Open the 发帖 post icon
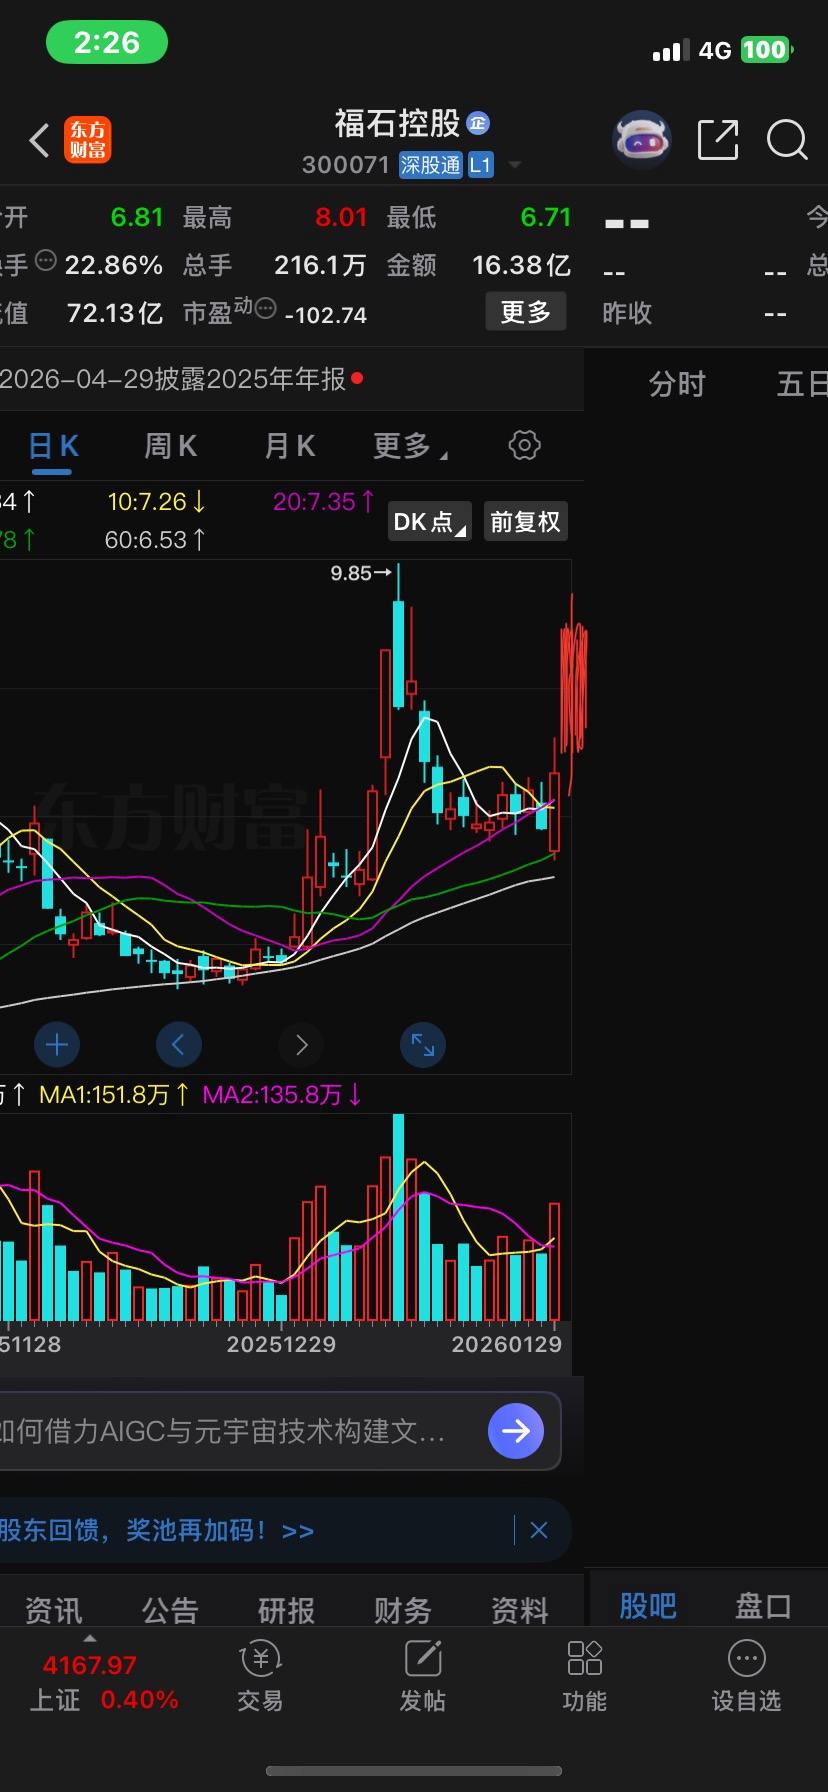The image size is (828, 1792). [423, 1676]
